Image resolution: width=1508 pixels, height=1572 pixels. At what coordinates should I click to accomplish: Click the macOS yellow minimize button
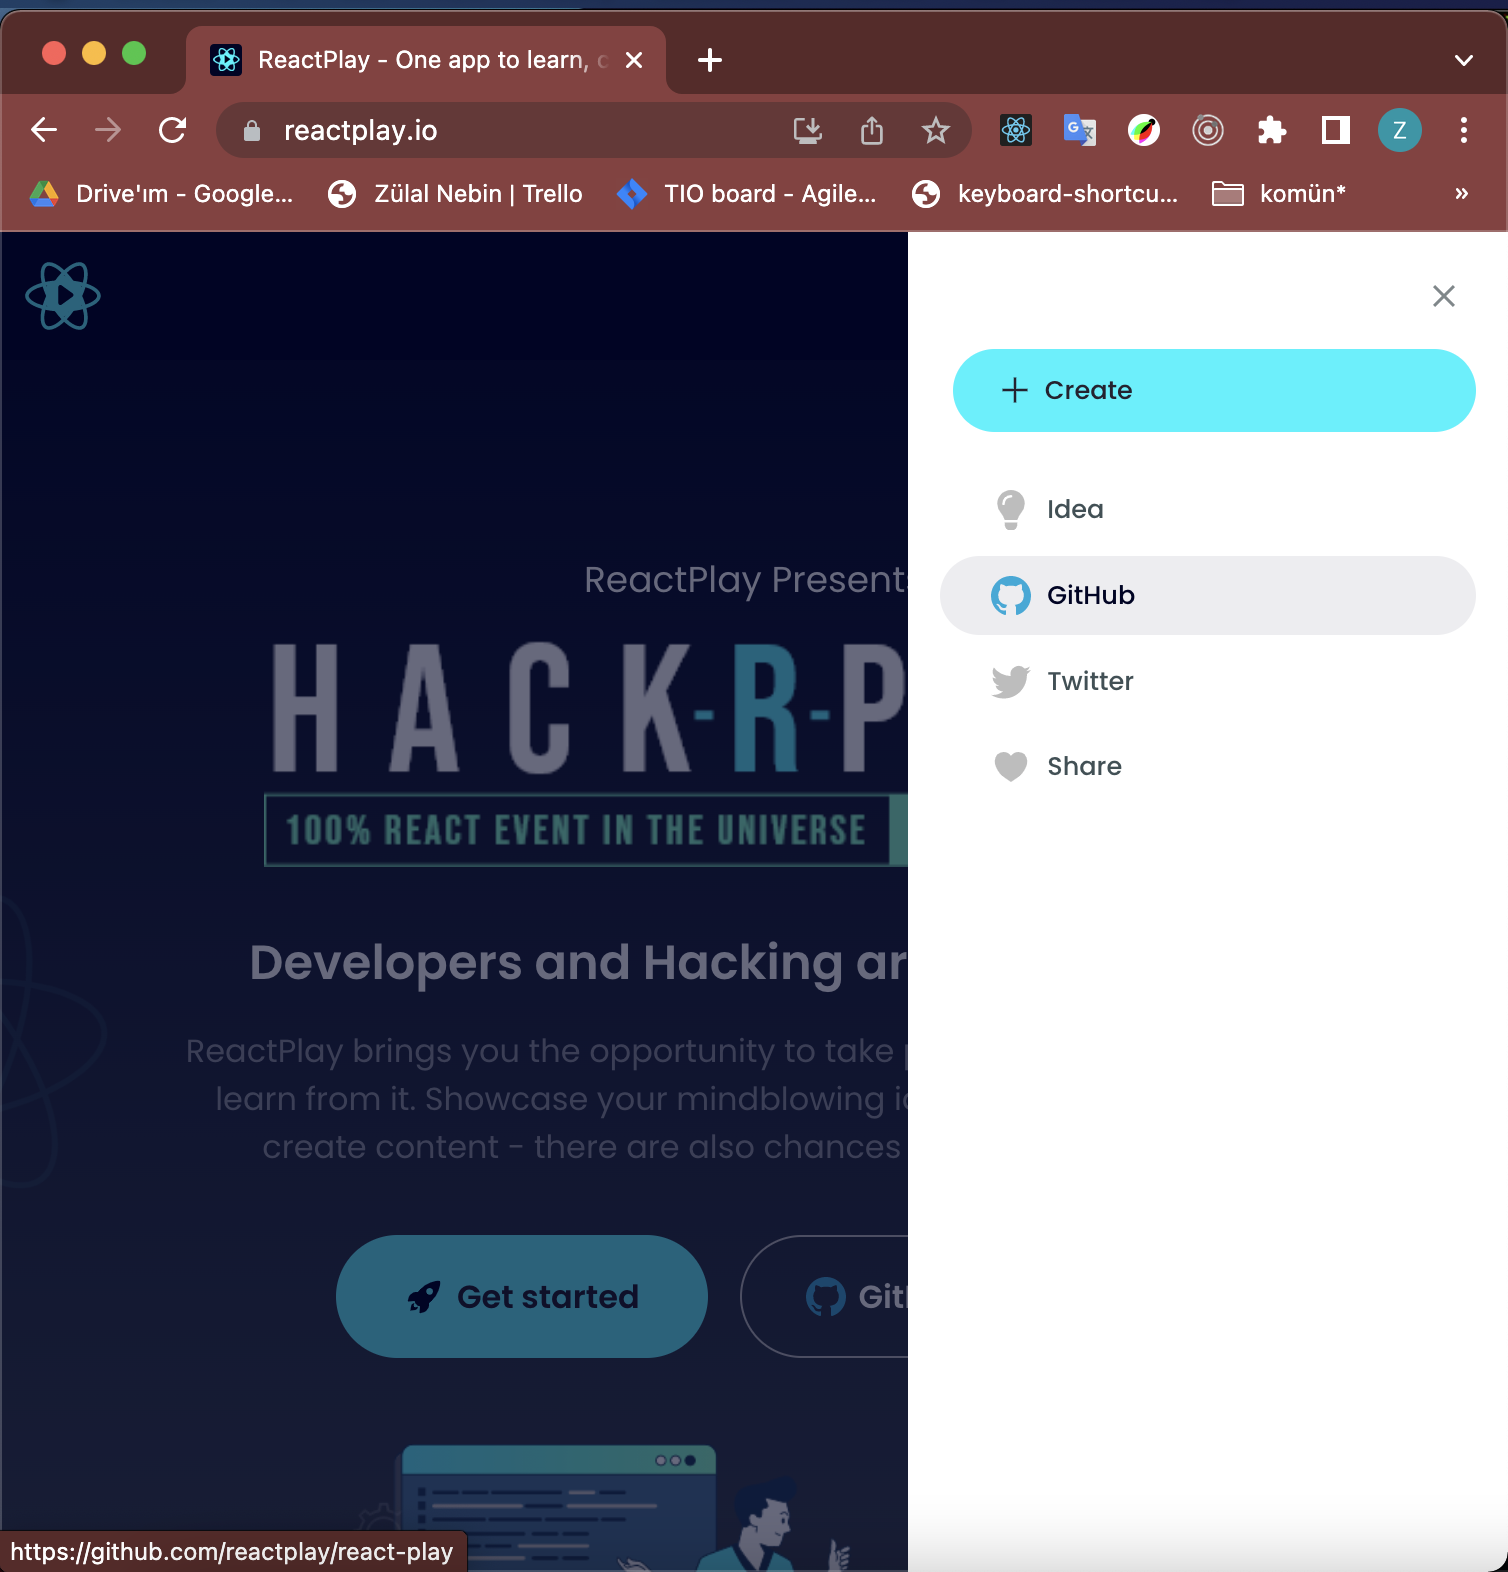click(94, 53)
